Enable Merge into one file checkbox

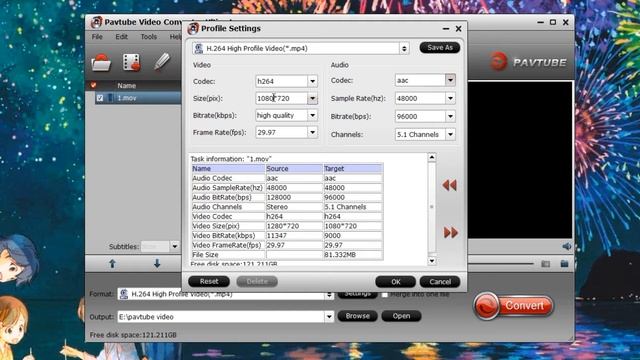384,294
